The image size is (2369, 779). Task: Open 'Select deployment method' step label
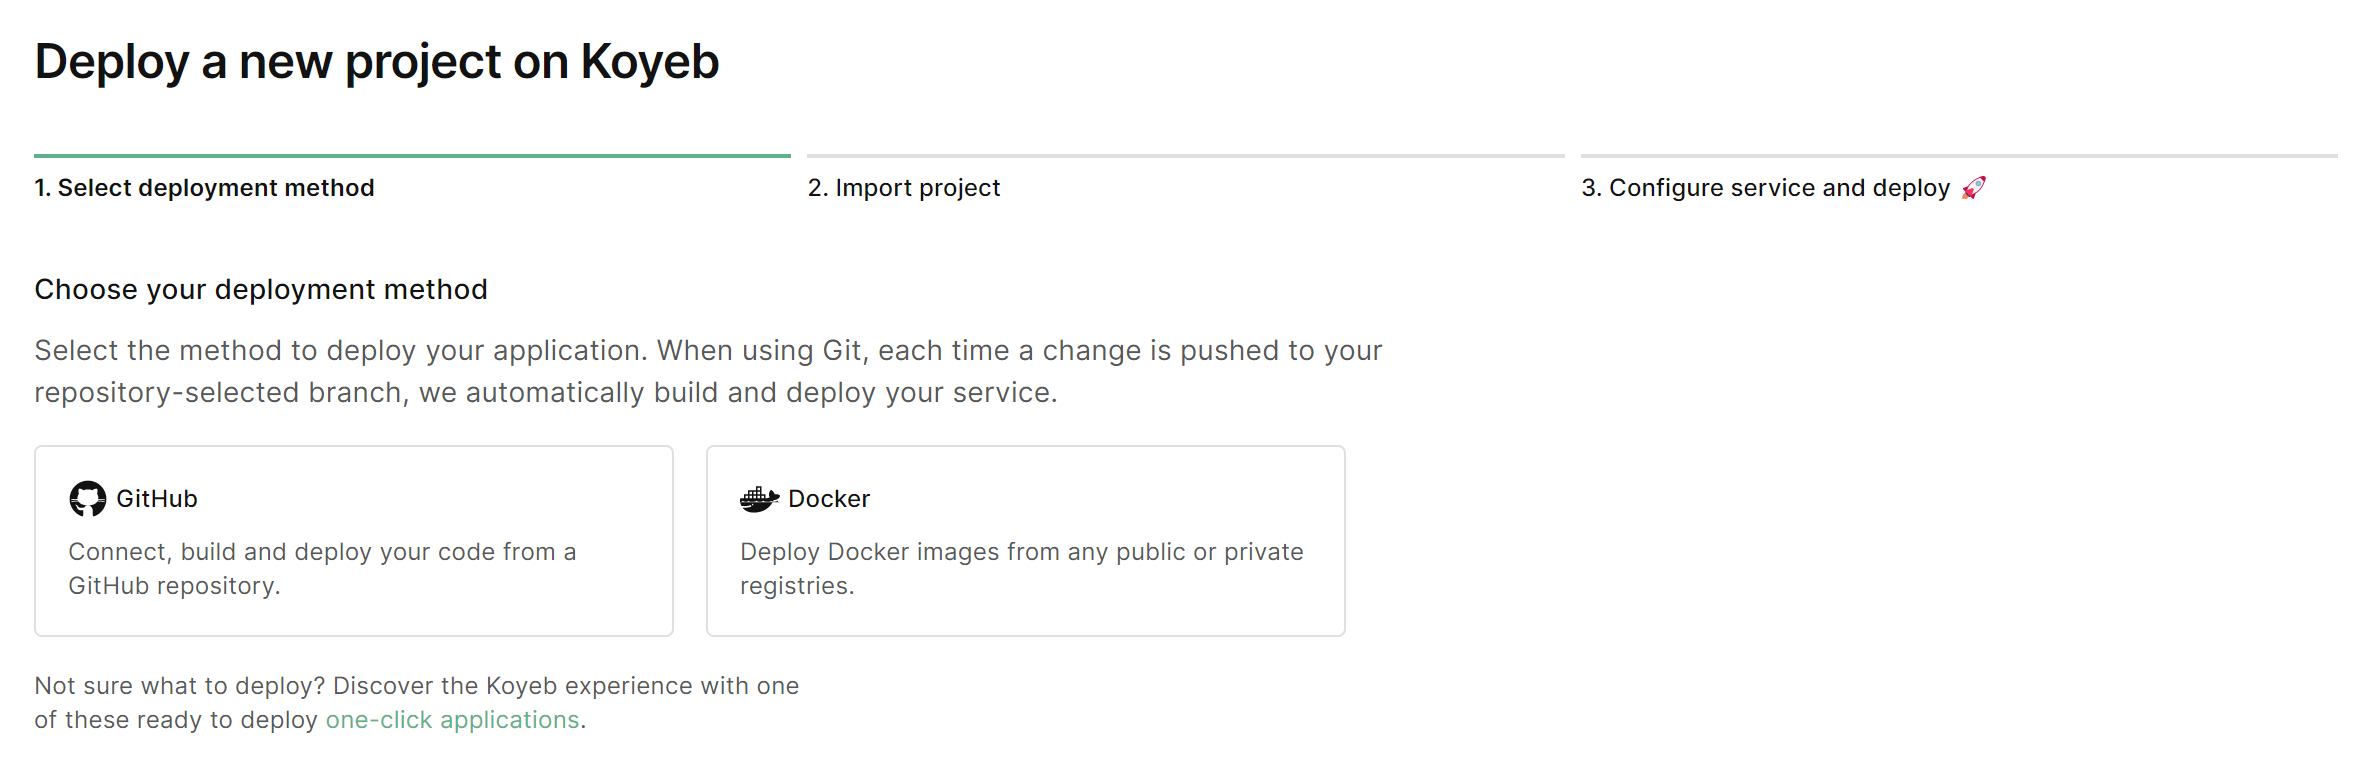[x=204, y=188]
